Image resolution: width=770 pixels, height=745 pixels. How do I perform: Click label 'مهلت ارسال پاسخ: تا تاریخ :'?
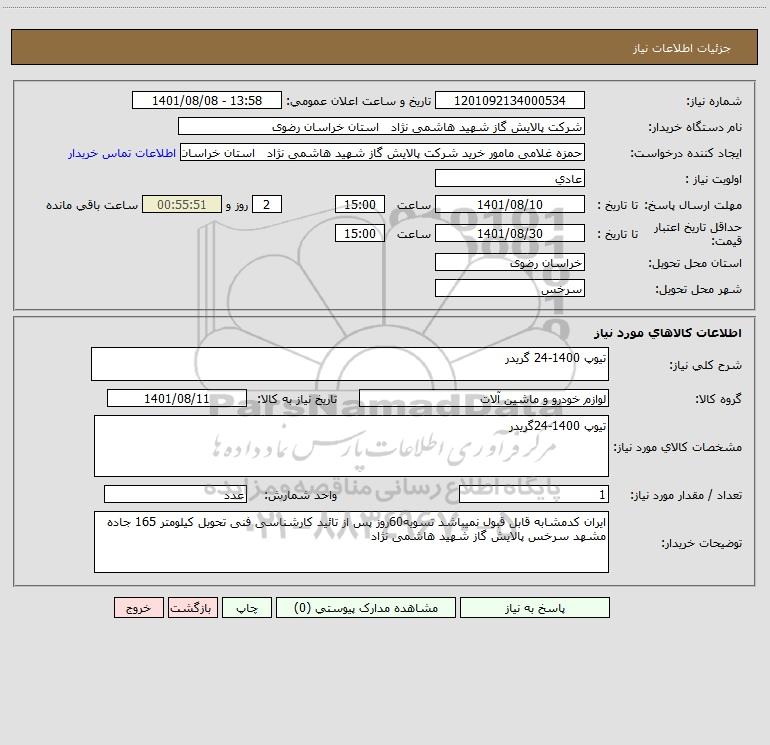pyautogui.click(x=670, y=205)
